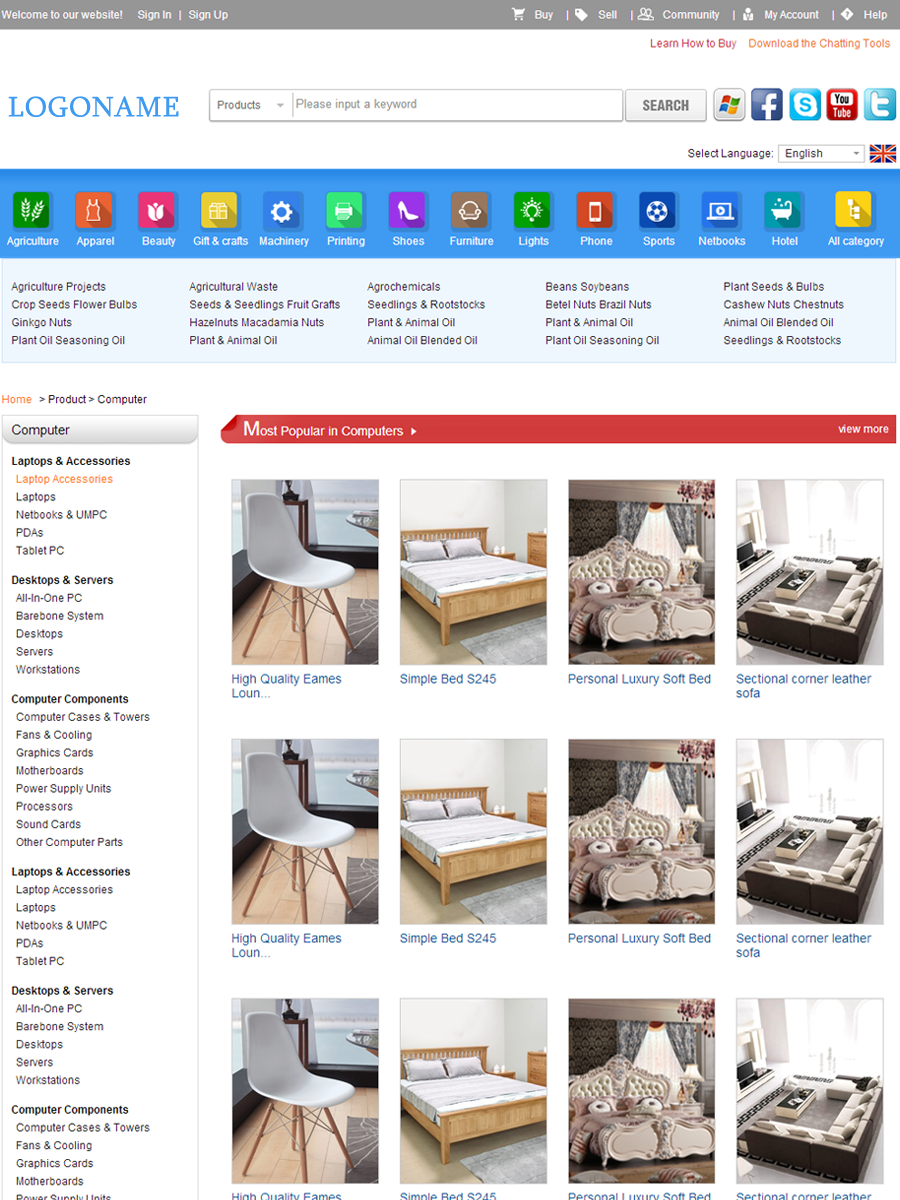Open the English language dropdown
The height and width of the screenshot is (1200, 900).
[x=821, y=153]
